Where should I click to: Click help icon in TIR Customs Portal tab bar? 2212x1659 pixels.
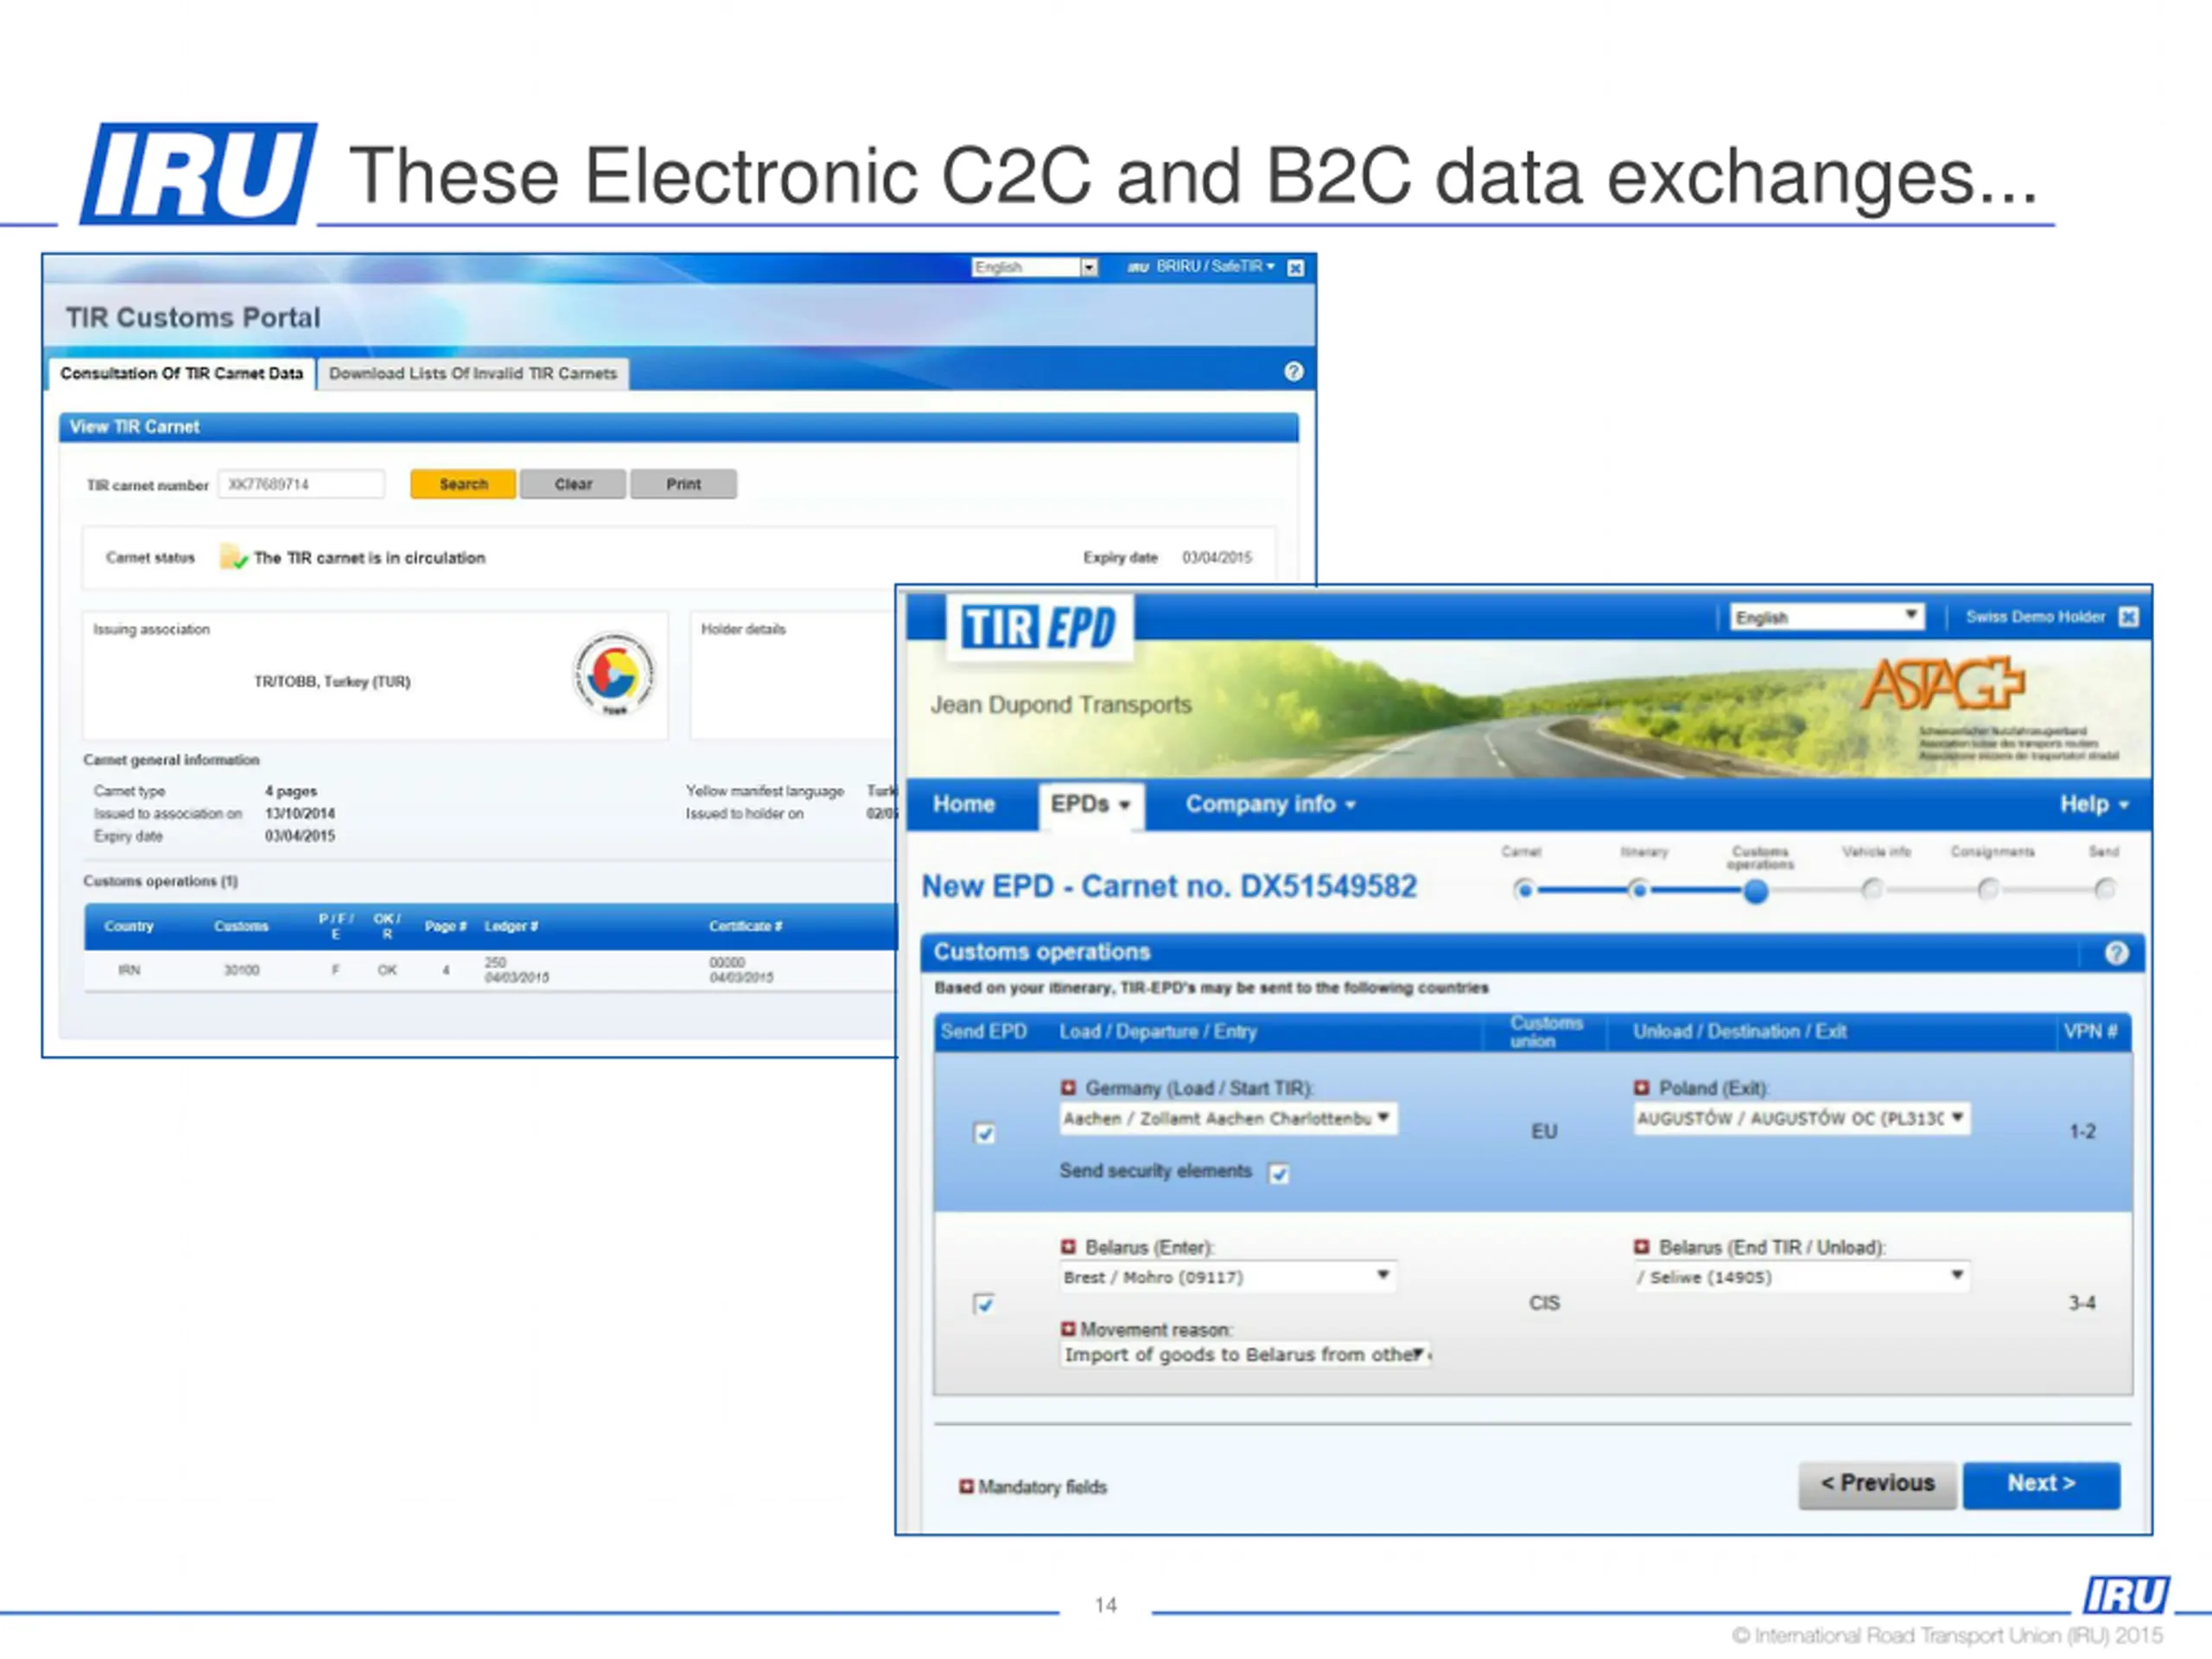pos(1293,372)
